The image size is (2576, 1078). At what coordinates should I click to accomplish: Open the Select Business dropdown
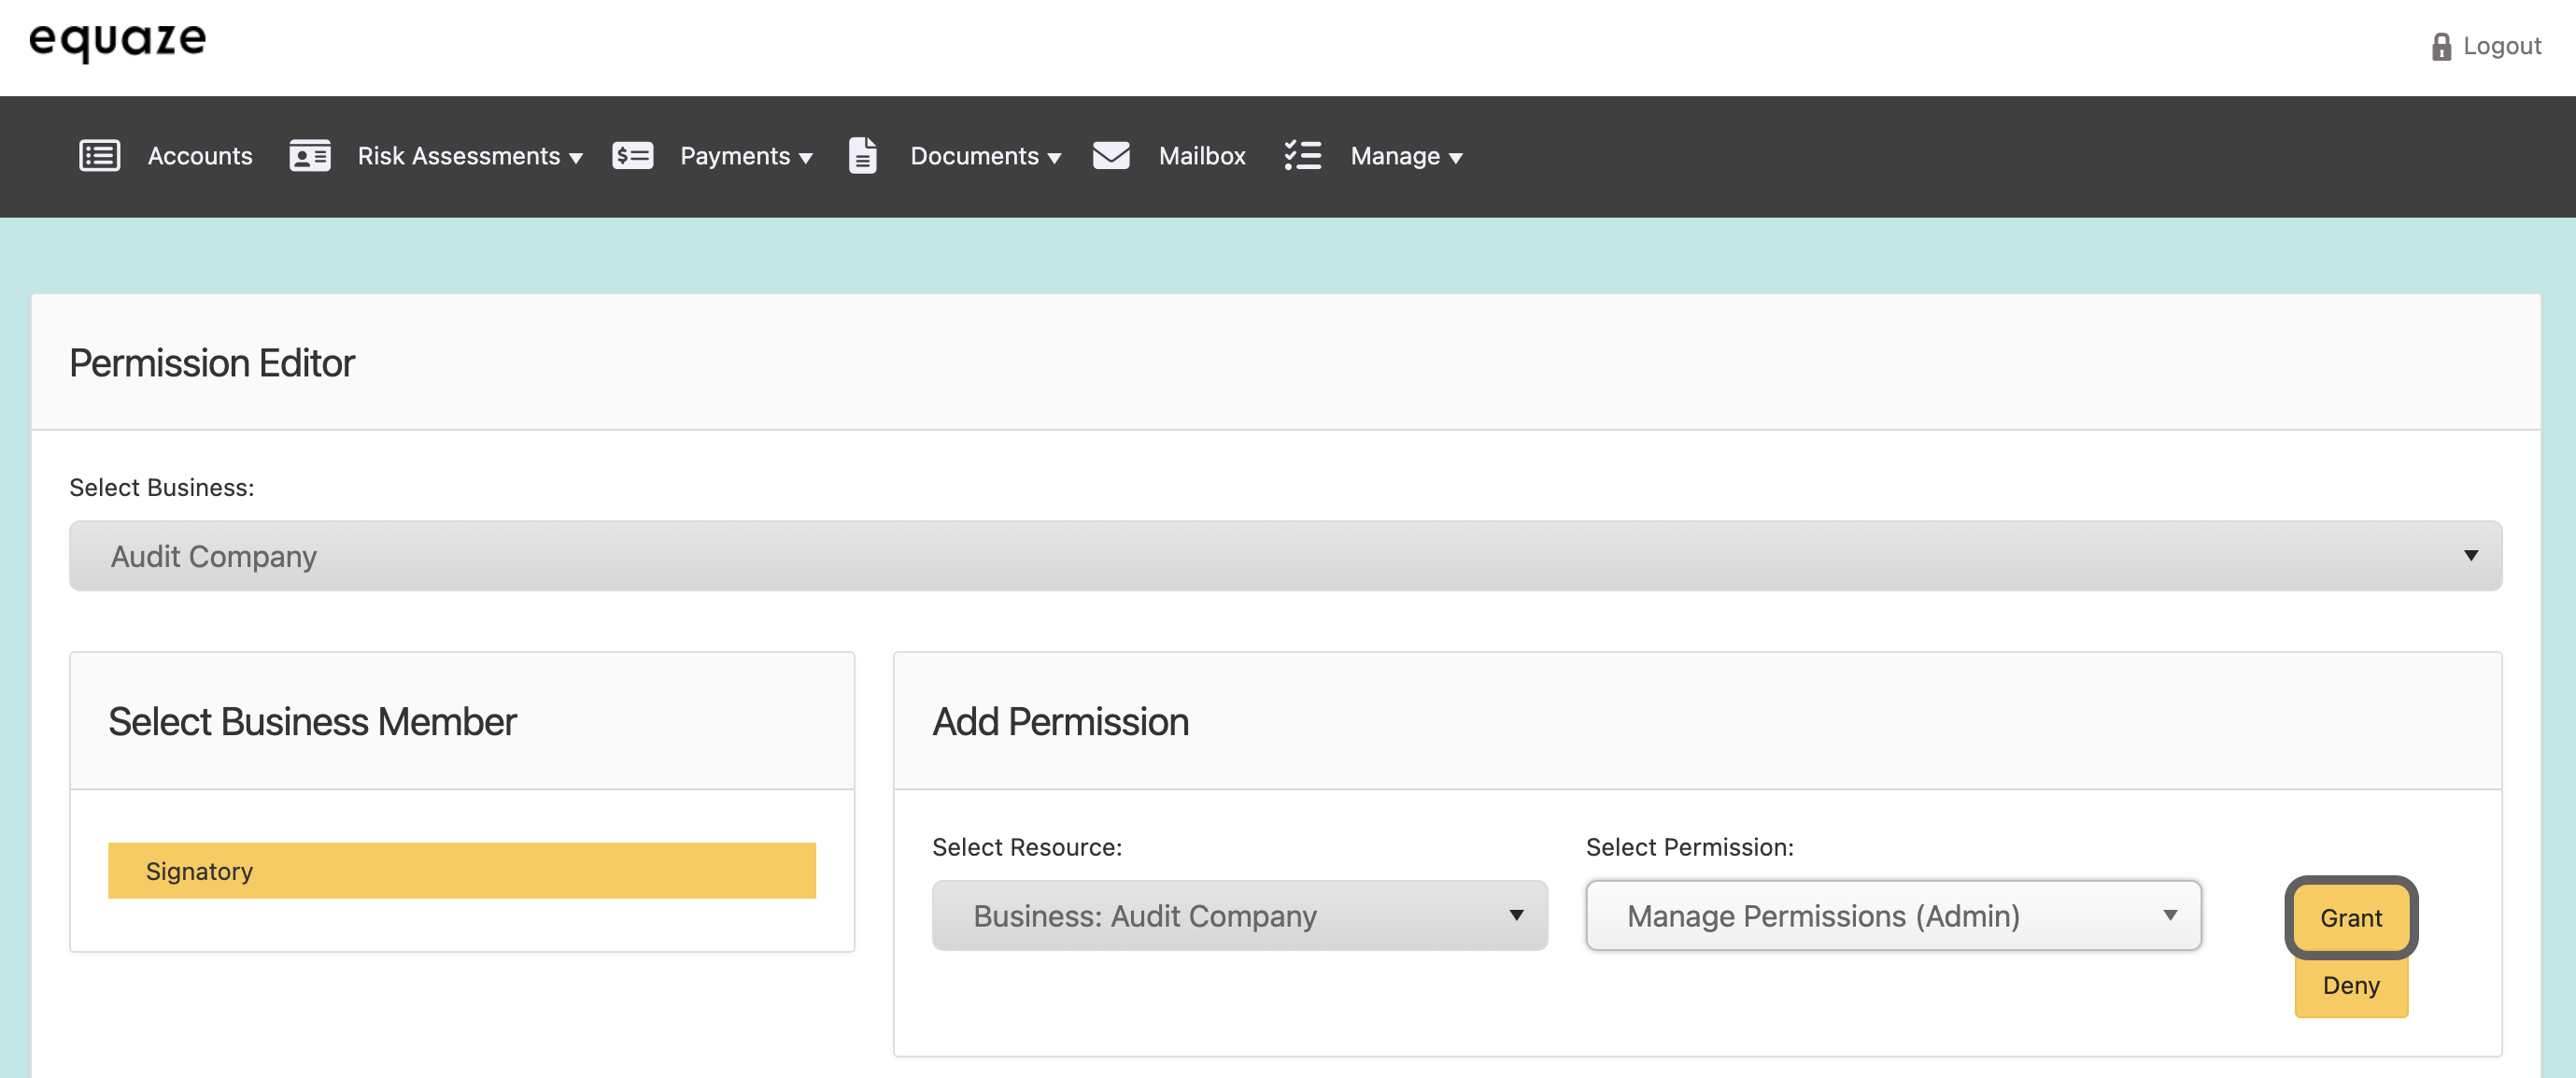point(1285,556)
